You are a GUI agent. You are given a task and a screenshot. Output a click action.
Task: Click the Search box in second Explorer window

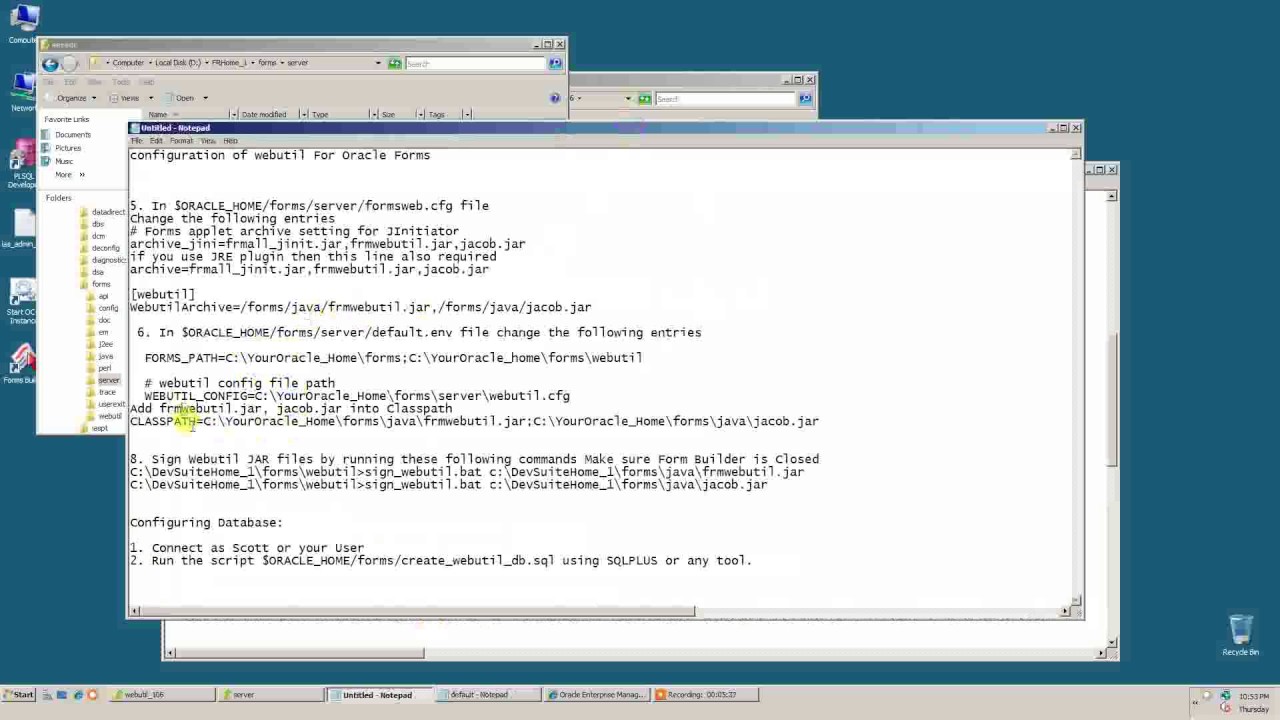pos(725,98)
